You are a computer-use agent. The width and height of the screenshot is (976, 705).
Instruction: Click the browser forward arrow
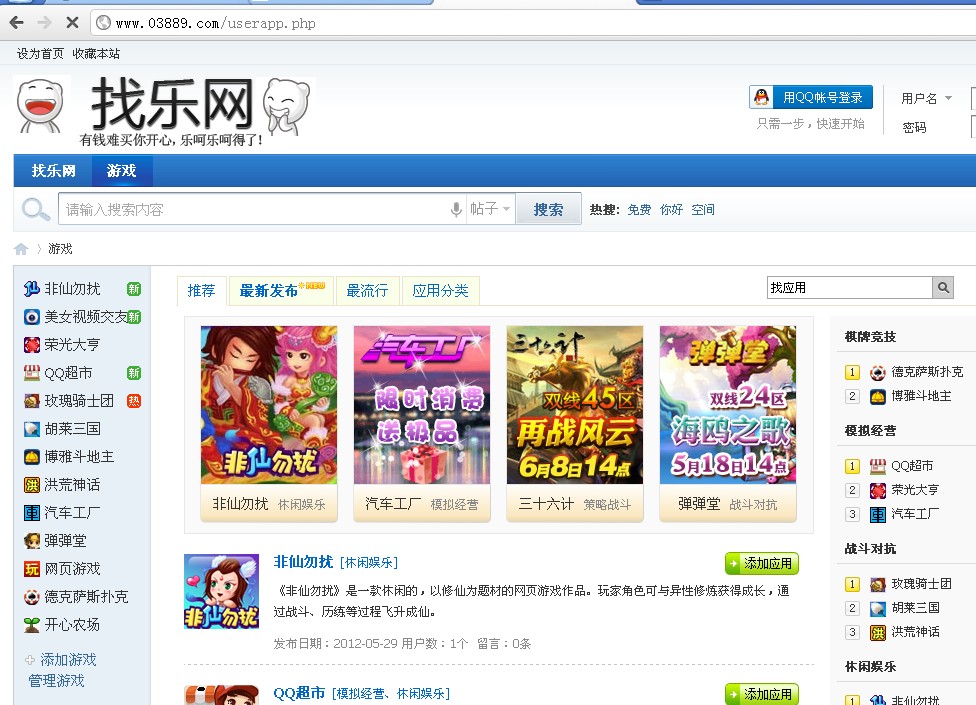(x=44, y=23)
